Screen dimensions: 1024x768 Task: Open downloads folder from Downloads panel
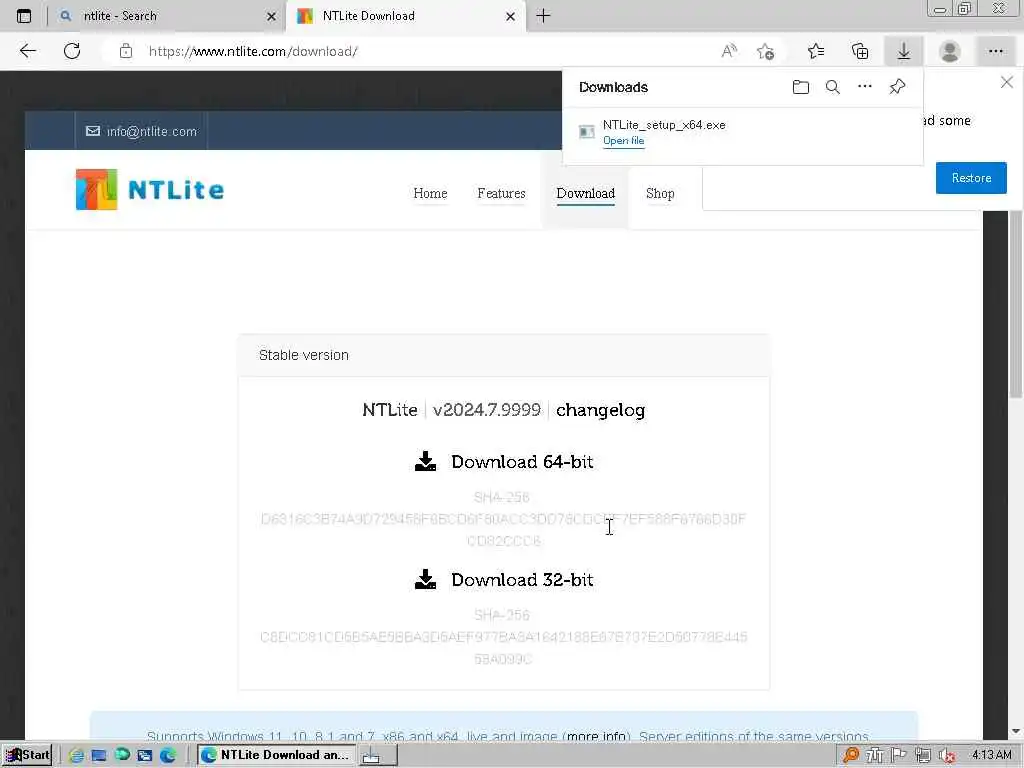pos(801,87)
